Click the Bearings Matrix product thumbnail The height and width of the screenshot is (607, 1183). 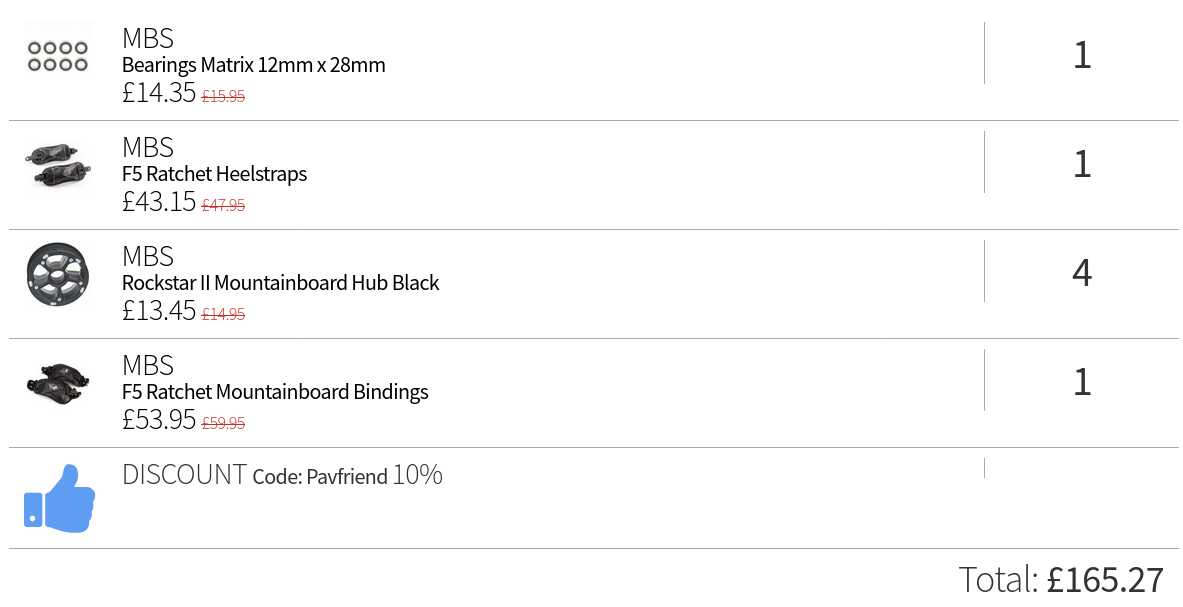pos(58,57)
